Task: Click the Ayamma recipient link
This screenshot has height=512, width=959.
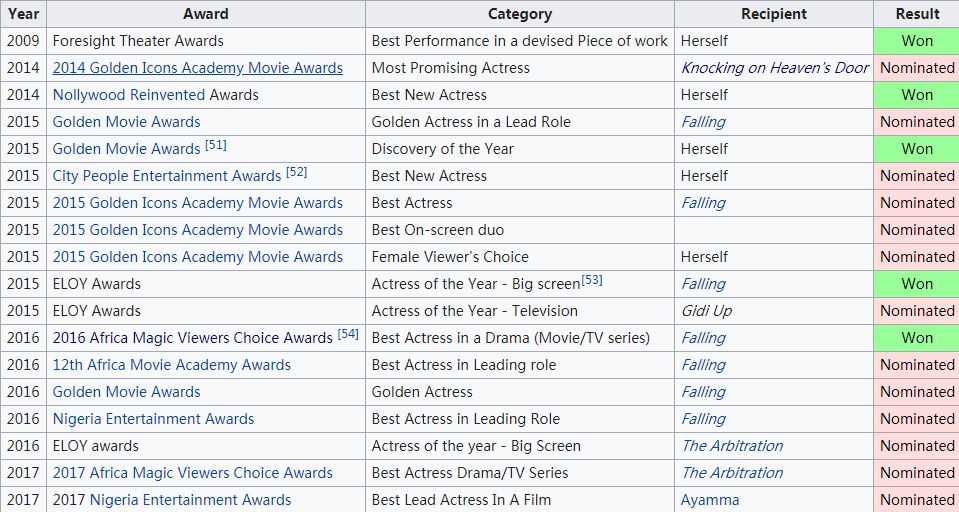Action: pyautogui.click(x=710, y=500)
